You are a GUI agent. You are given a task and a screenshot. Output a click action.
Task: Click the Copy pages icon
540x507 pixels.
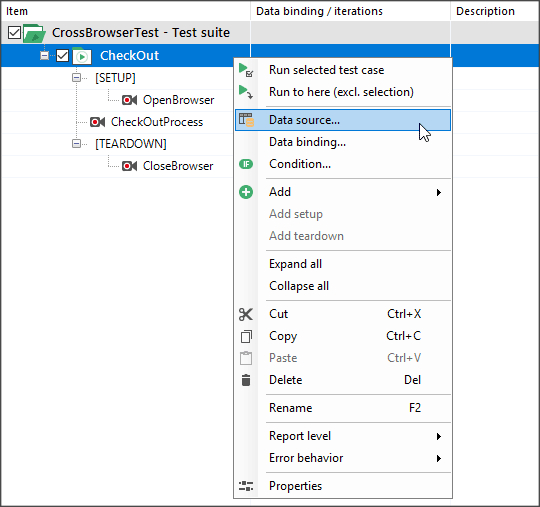(x=246, y=337)
